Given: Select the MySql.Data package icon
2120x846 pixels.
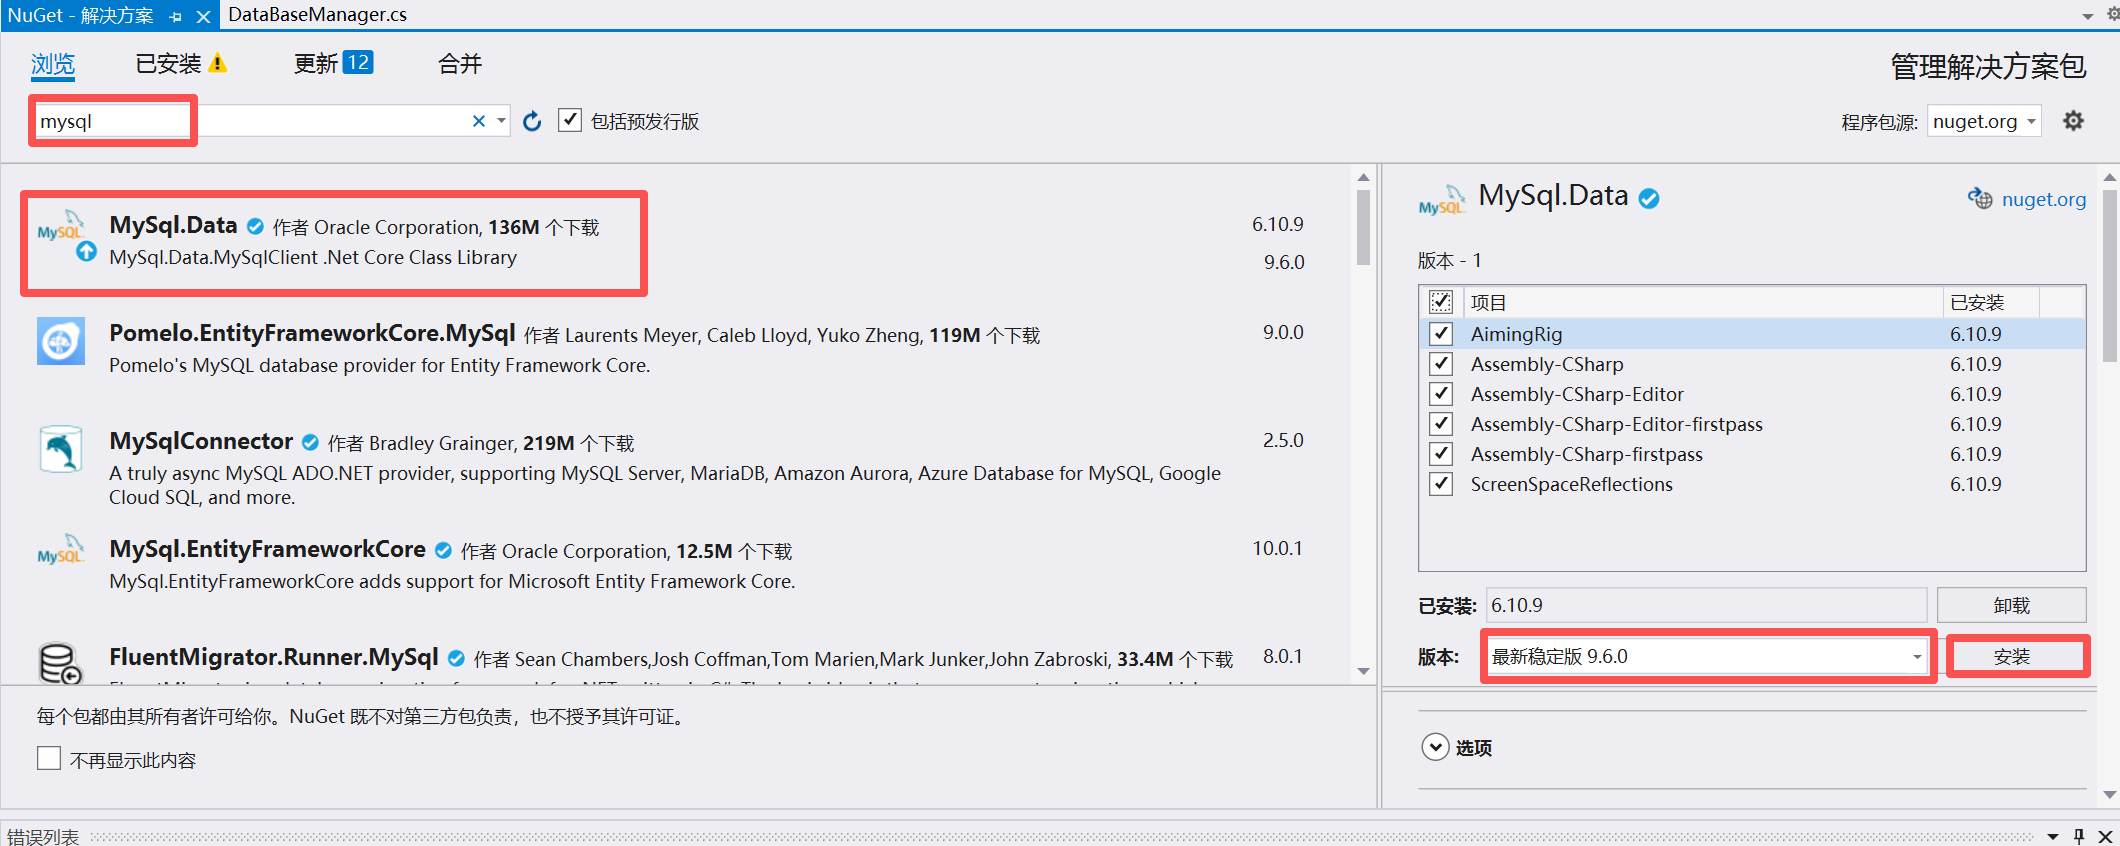Looking at the screenshot, I should [60, 228].
